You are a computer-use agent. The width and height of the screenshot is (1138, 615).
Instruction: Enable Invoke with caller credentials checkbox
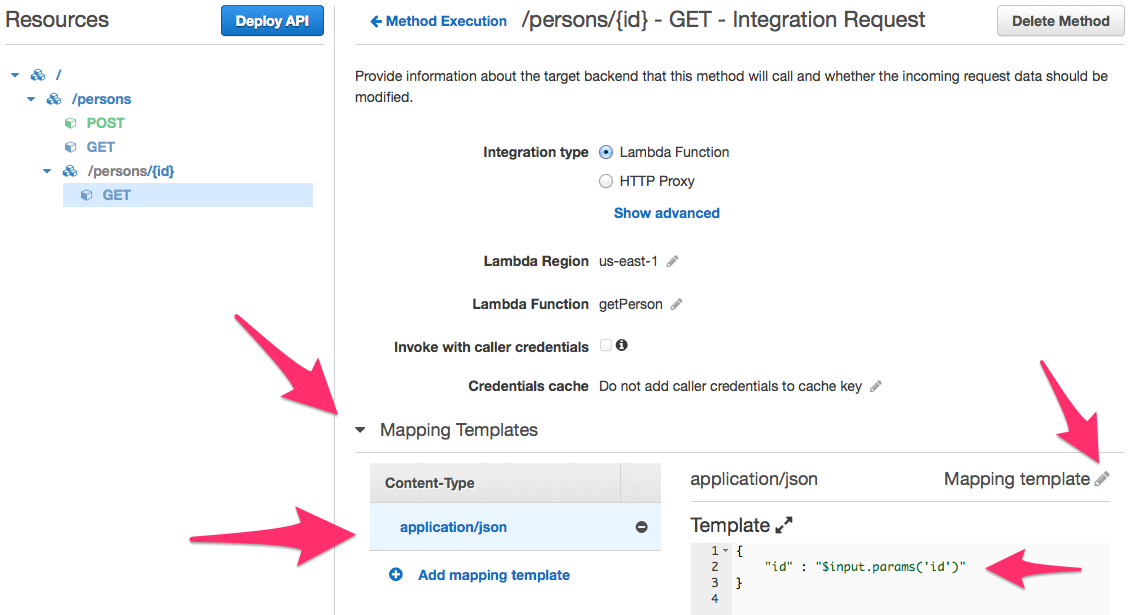click(605, 345)
